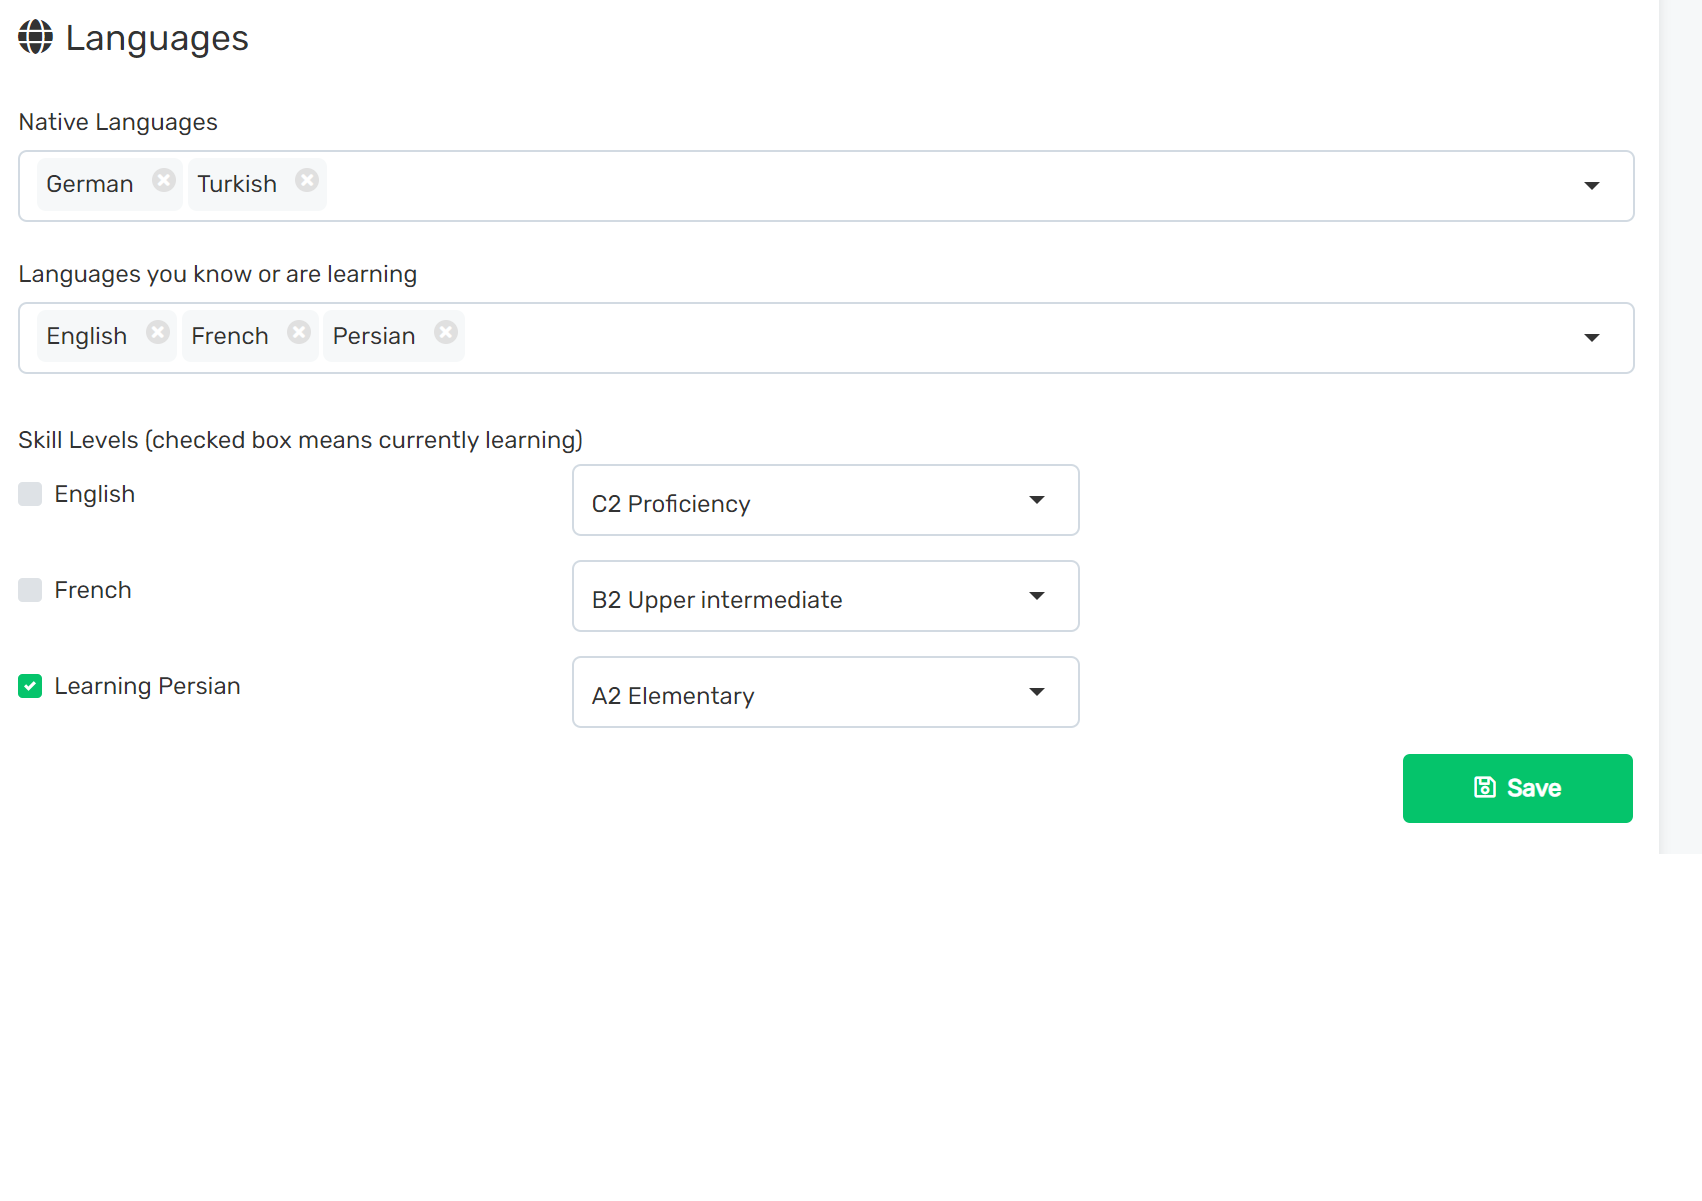The width and height of the screenshot is (1702, 1201).
Task: Expand the known languages dropdown arrow
Action: pyautogui.click(x=1591, y=338)
